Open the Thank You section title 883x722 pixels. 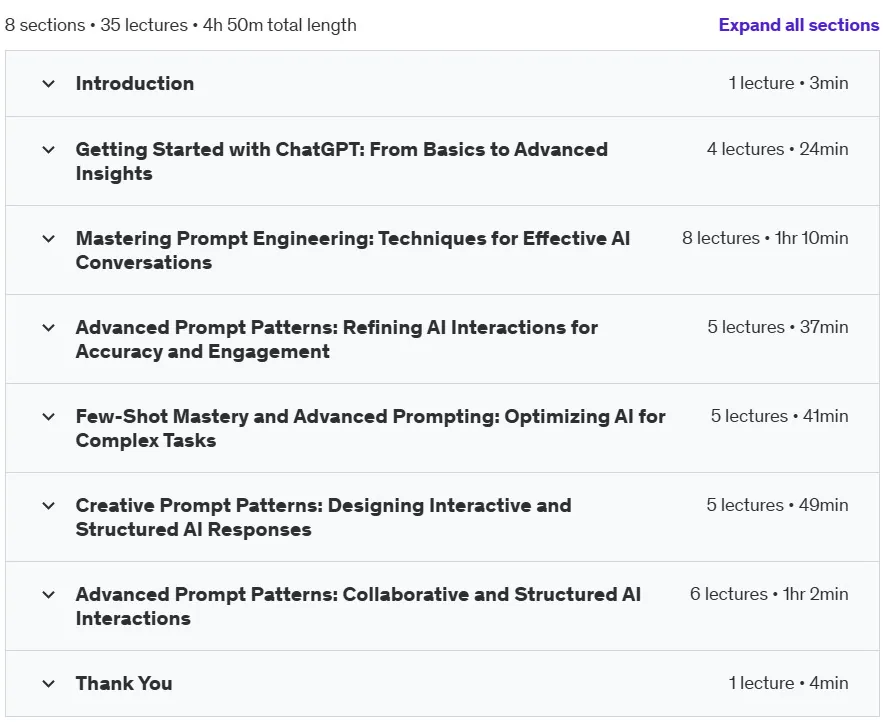pyautogui.click(x=124, y=683)
